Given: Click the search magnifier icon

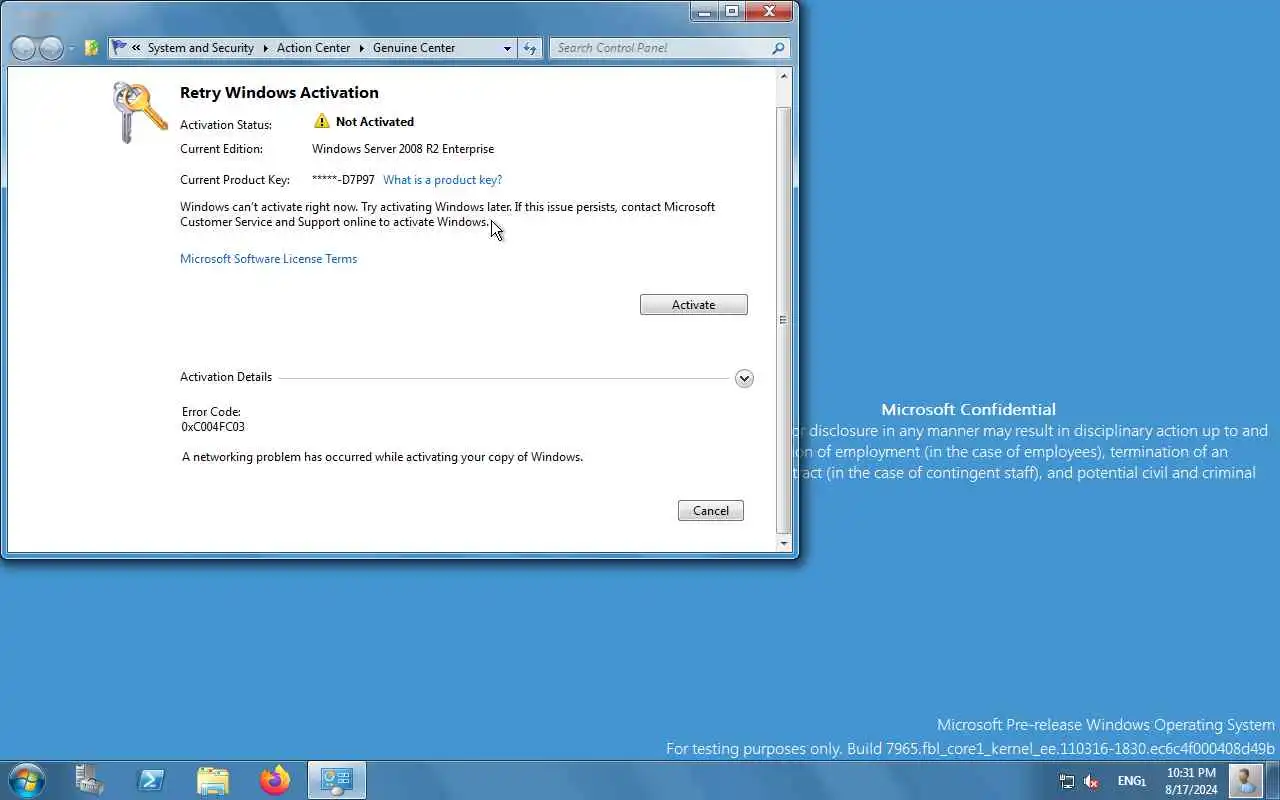Looking at the screenshot, I should pos(778,48).
